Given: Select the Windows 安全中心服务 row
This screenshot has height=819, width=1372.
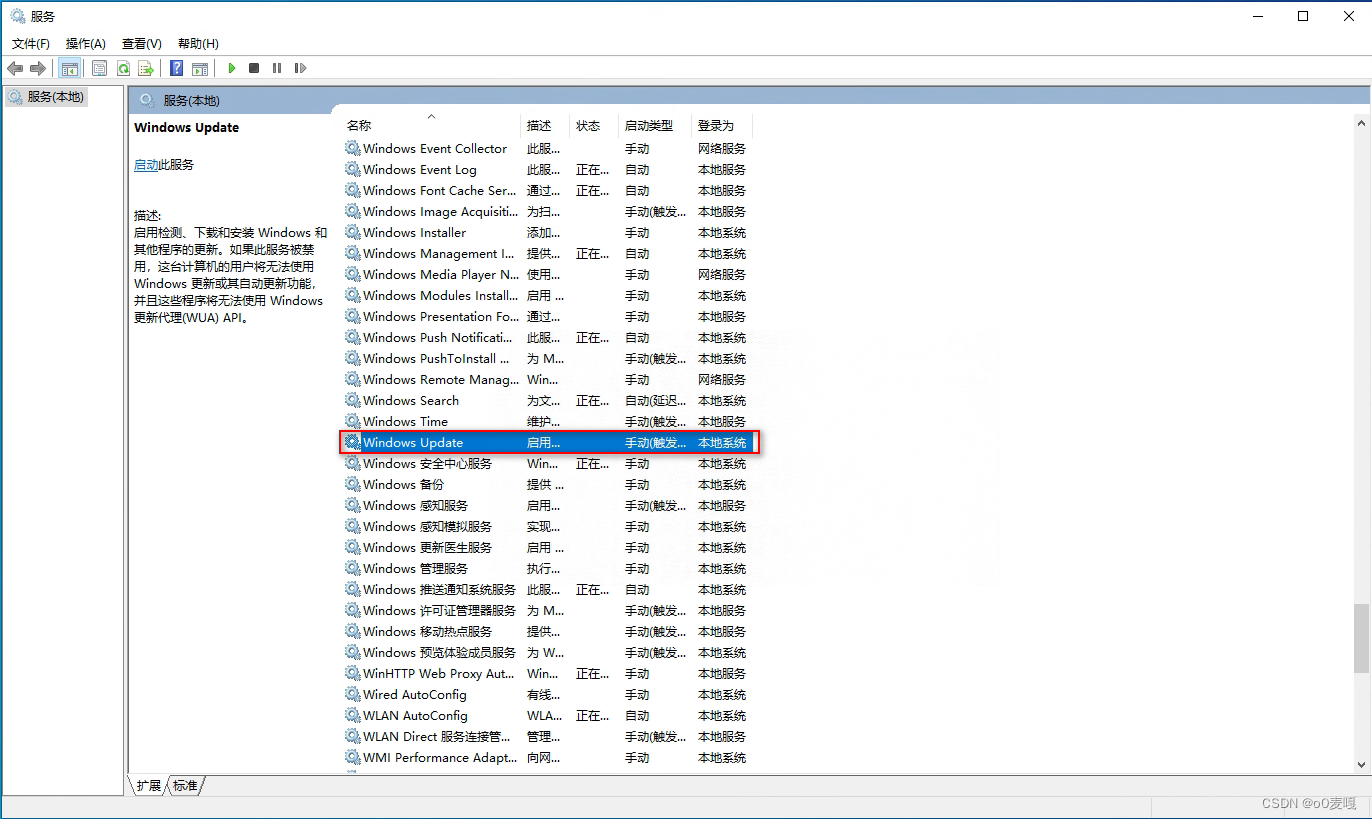Looking at the screenshot, I should (x=546, y=463).
